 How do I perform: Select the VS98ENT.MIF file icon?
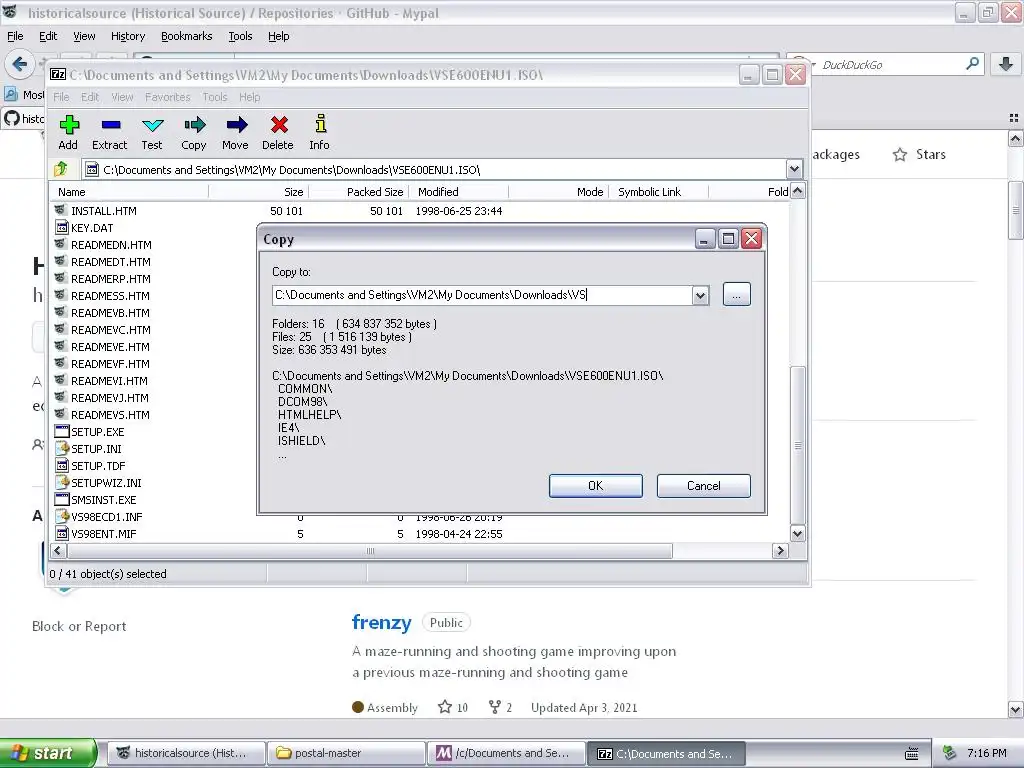click(61, 533)
